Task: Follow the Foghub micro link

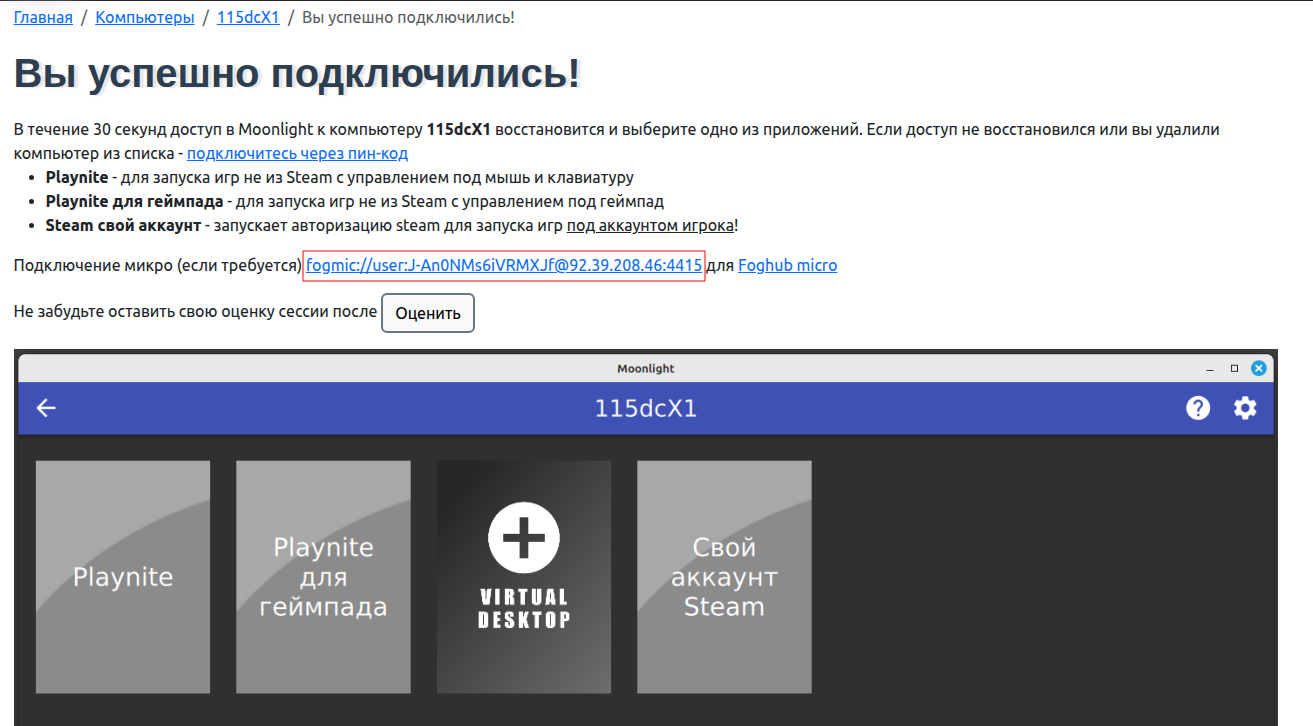Action: 788,266
